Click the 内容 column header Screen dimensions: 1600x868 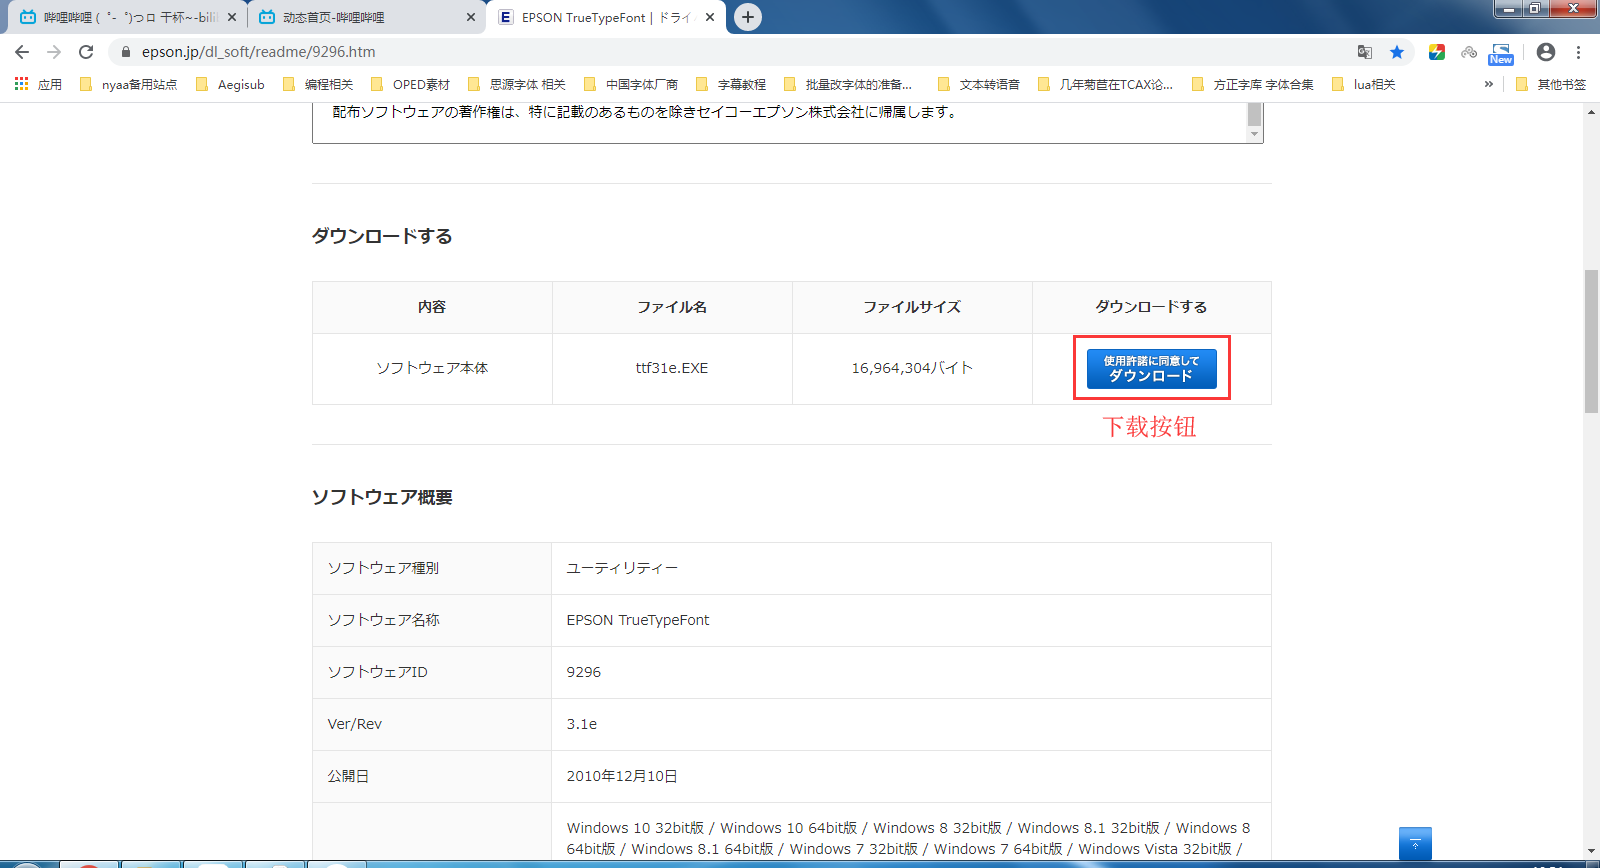point(432,307)
